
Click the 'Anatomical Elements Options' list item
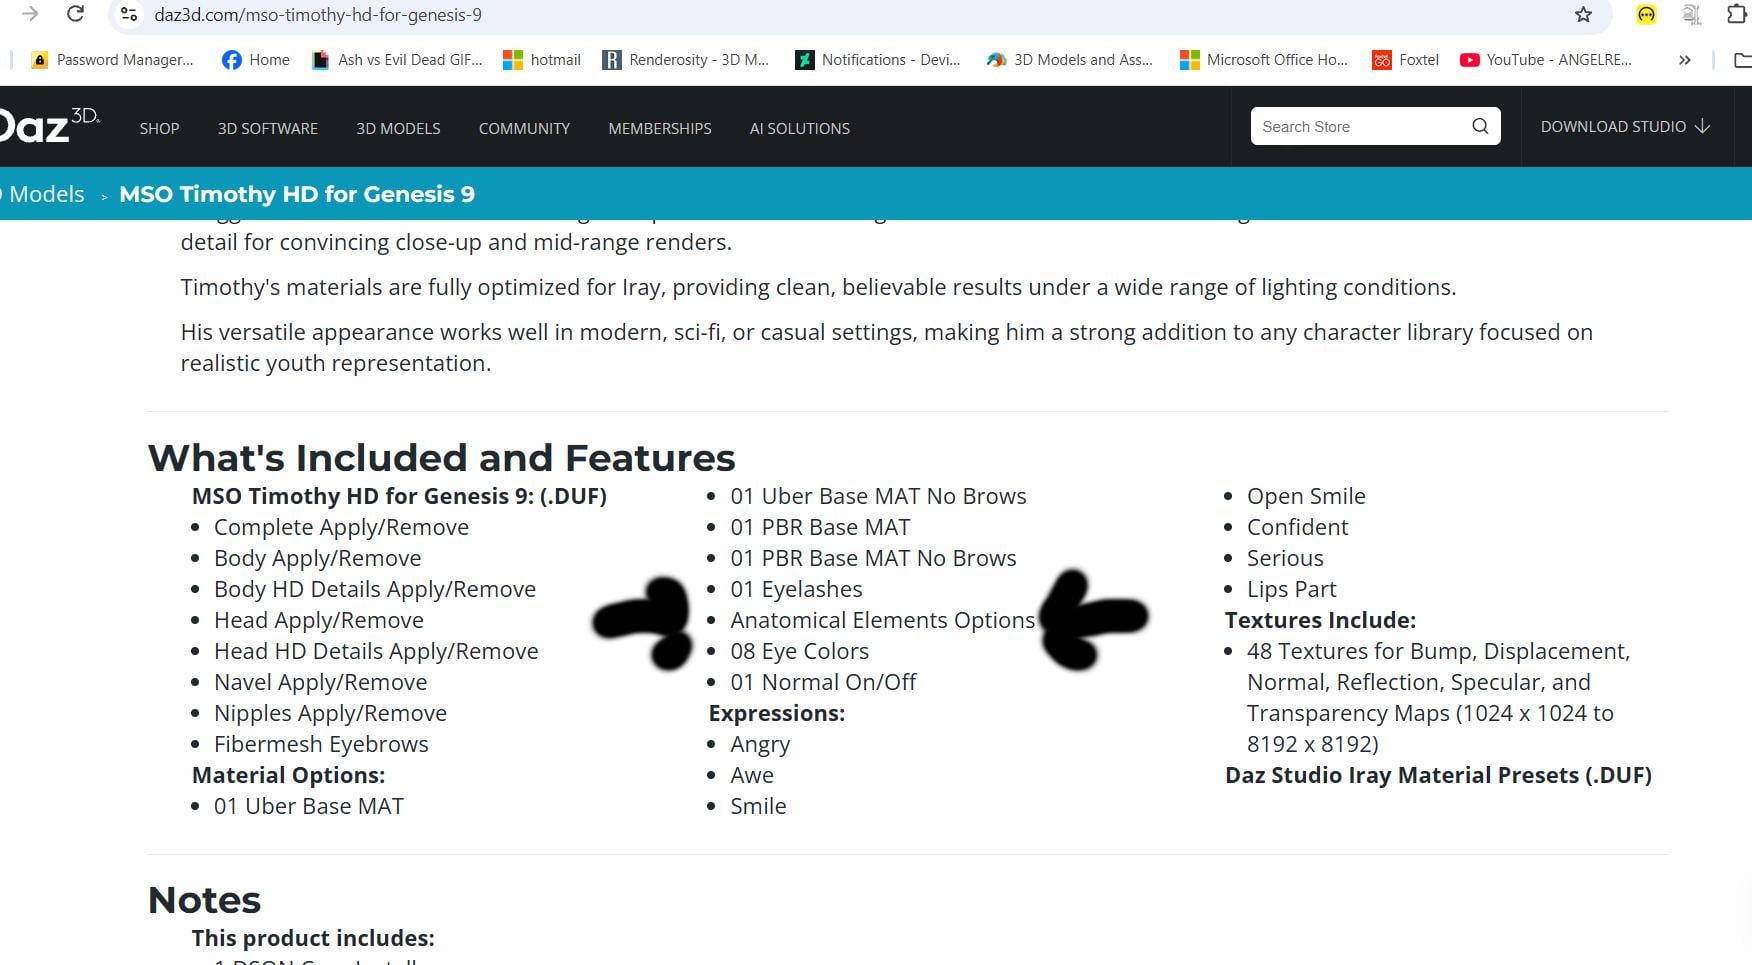(x=882, y=620)
